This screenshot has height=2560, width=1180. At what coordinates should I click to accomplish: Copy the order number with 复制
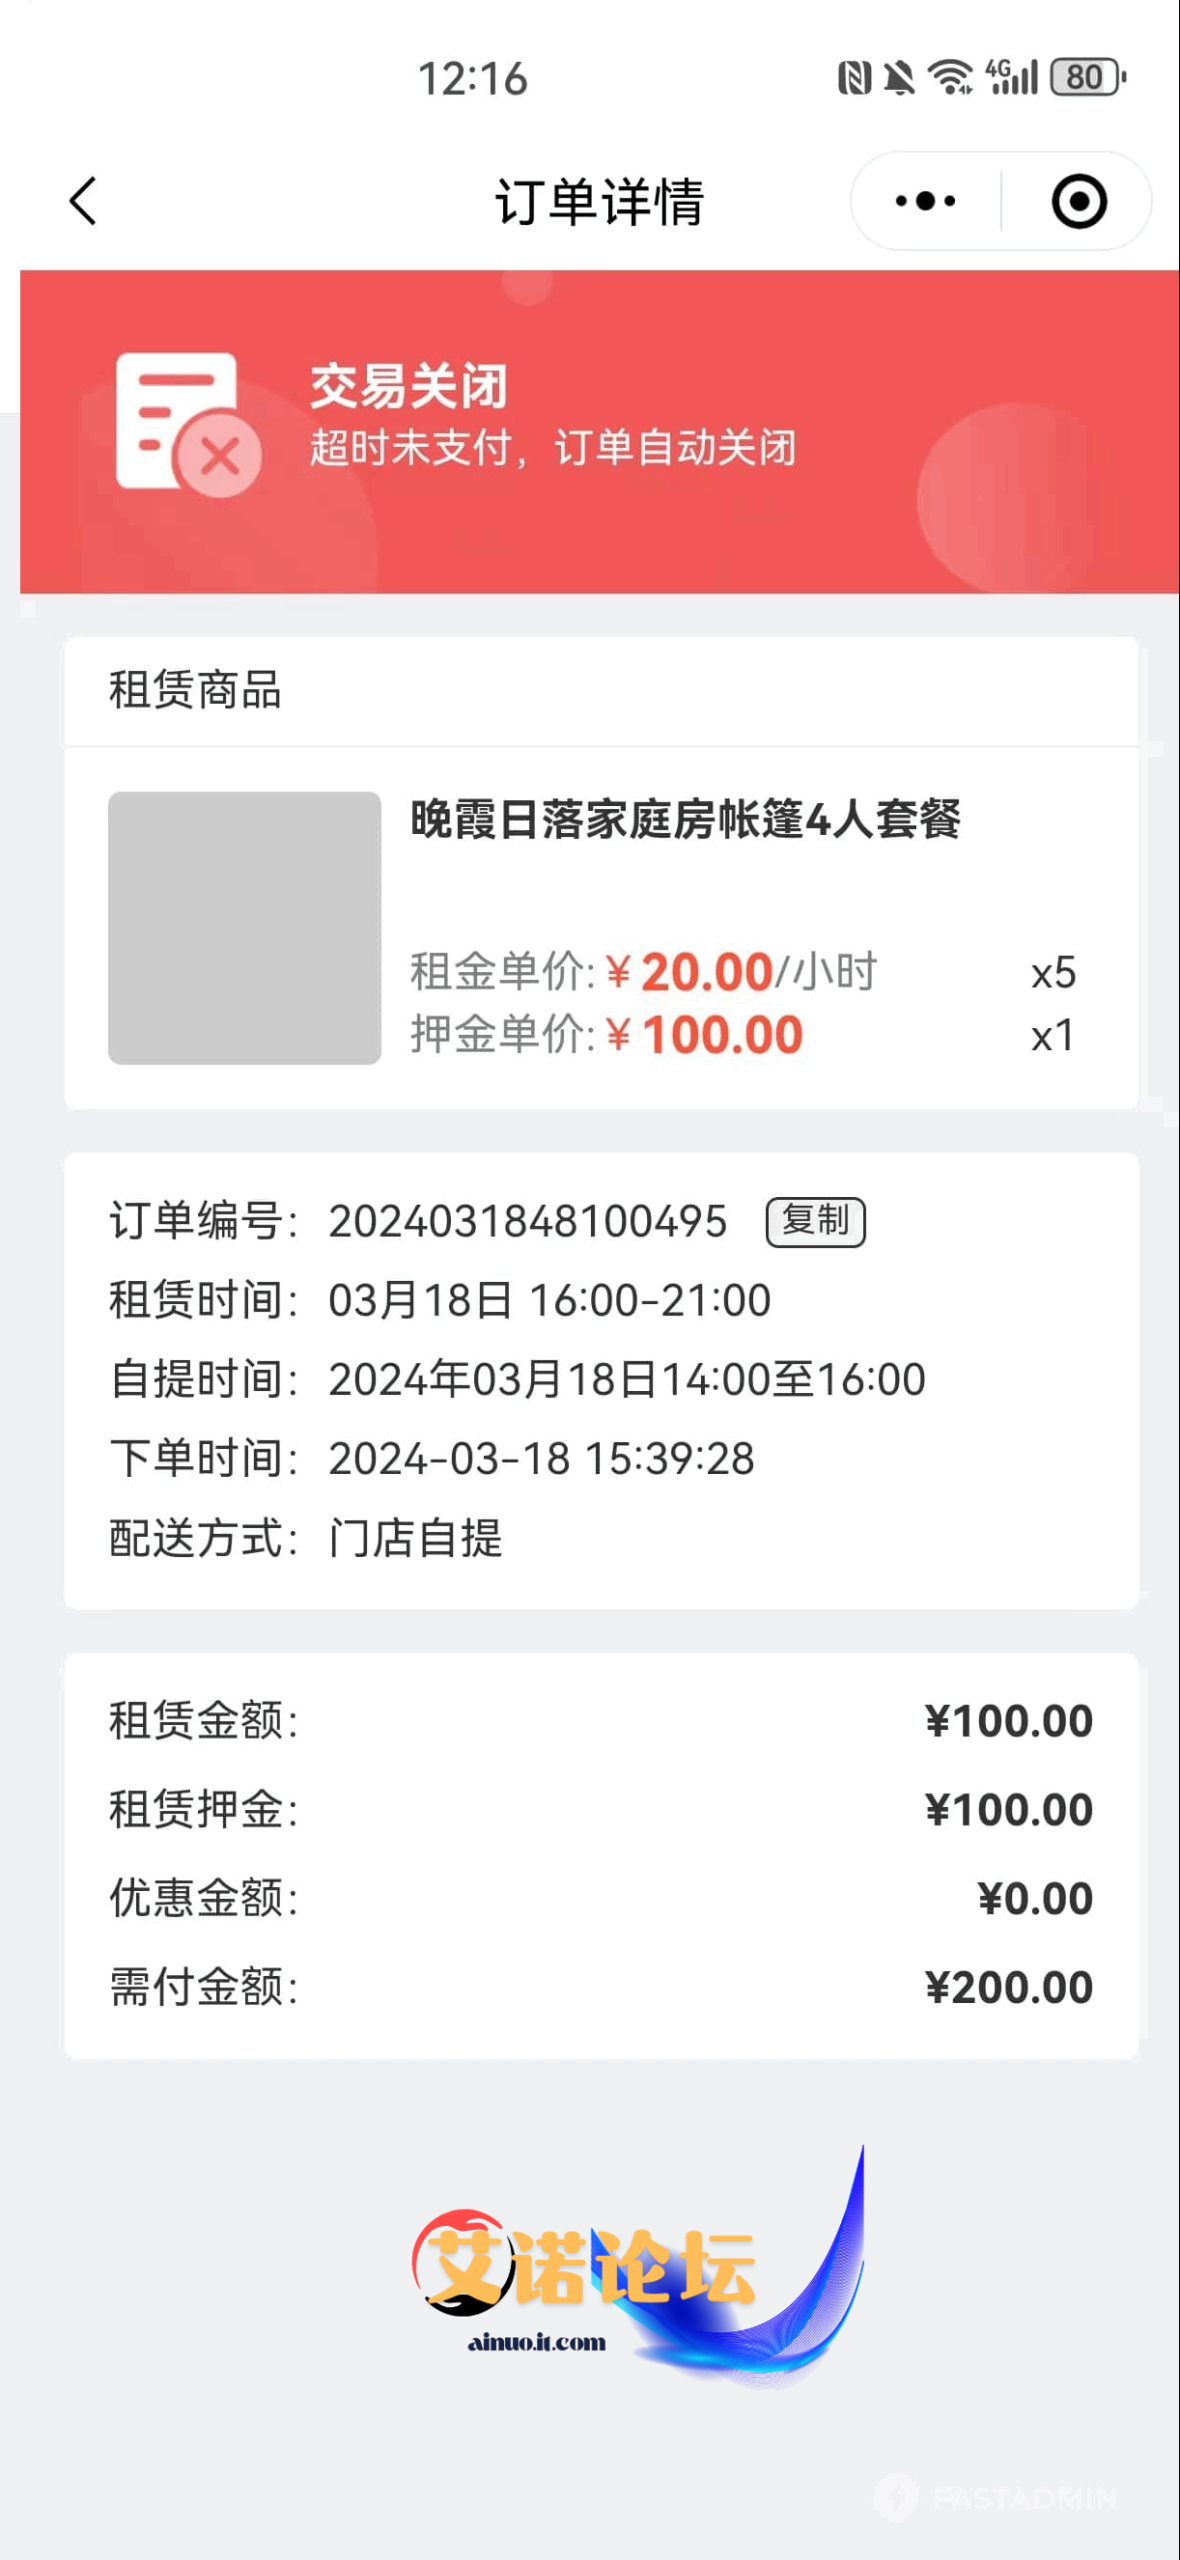[815, 1221]
